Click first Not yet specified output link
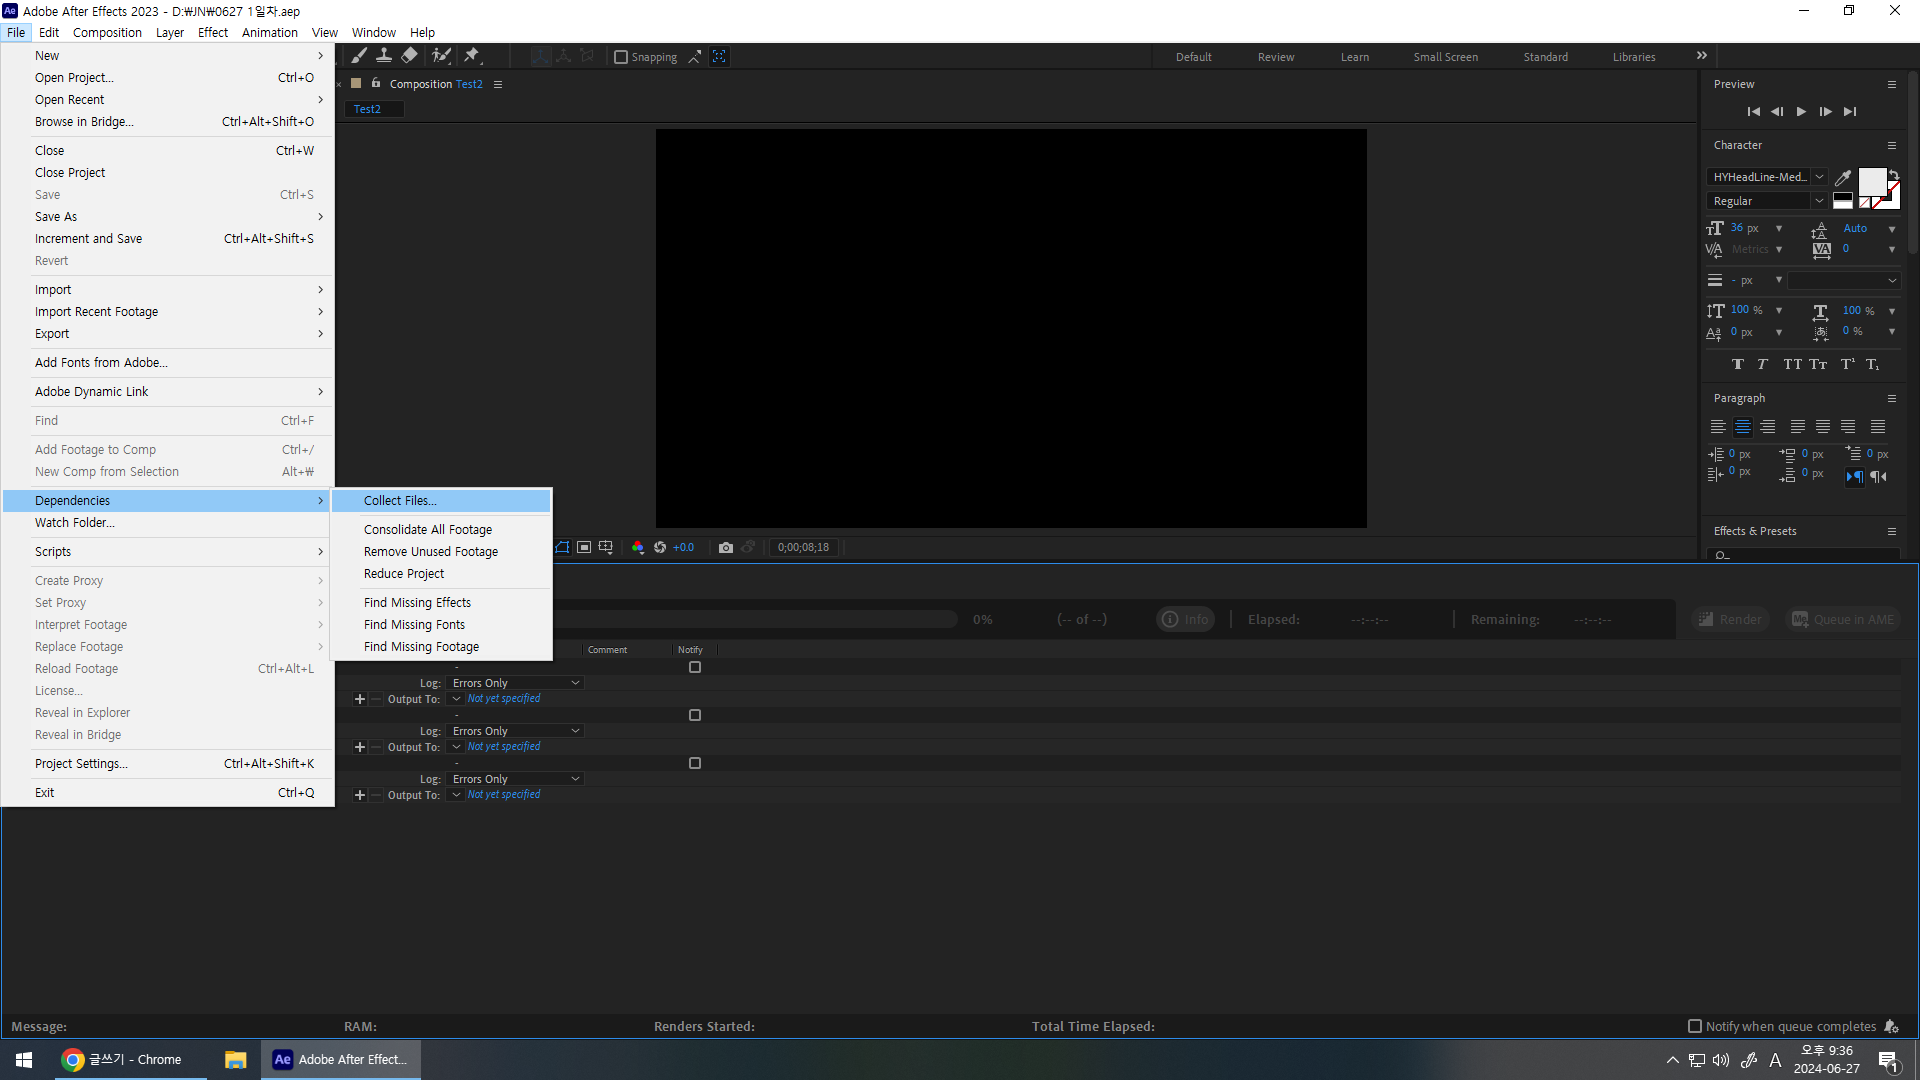This screenshot has height=1080, width=1920. pyautogui.click(x=504, y=699)
